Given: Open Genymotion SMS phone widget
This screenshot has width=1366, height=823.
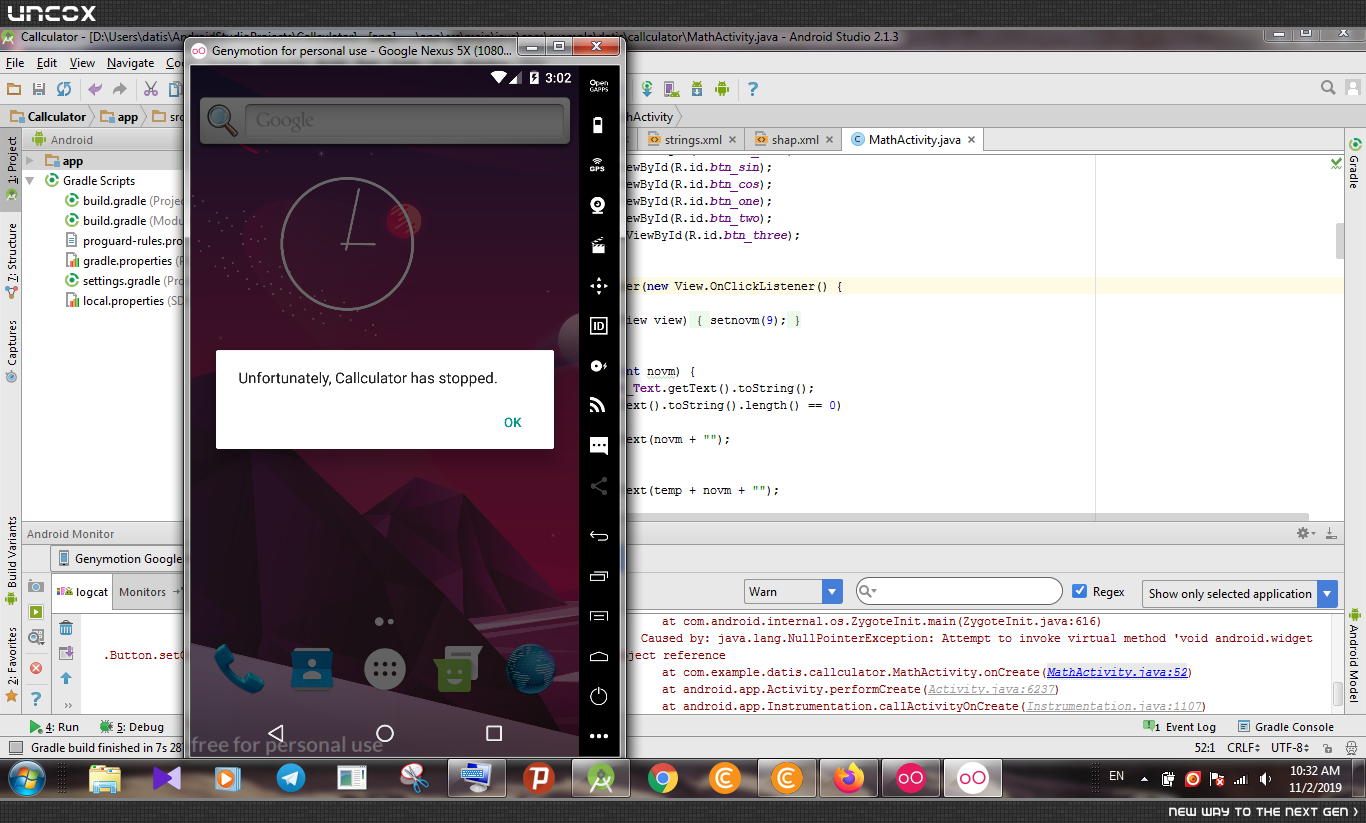Looking at the screenshot, I should pos(598,446).
